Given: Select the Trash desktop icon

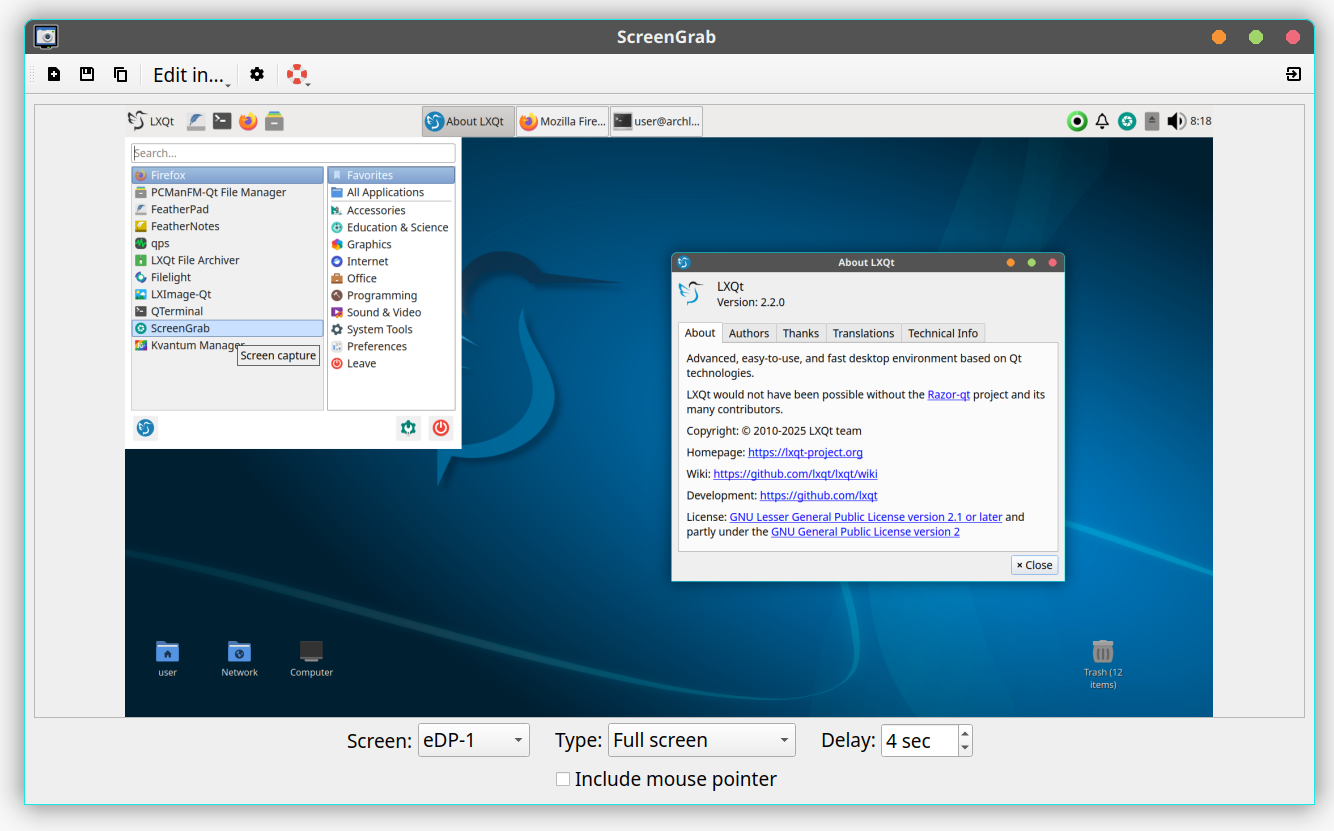Looking at the screenshot, I should click(x=1103, y=664).
